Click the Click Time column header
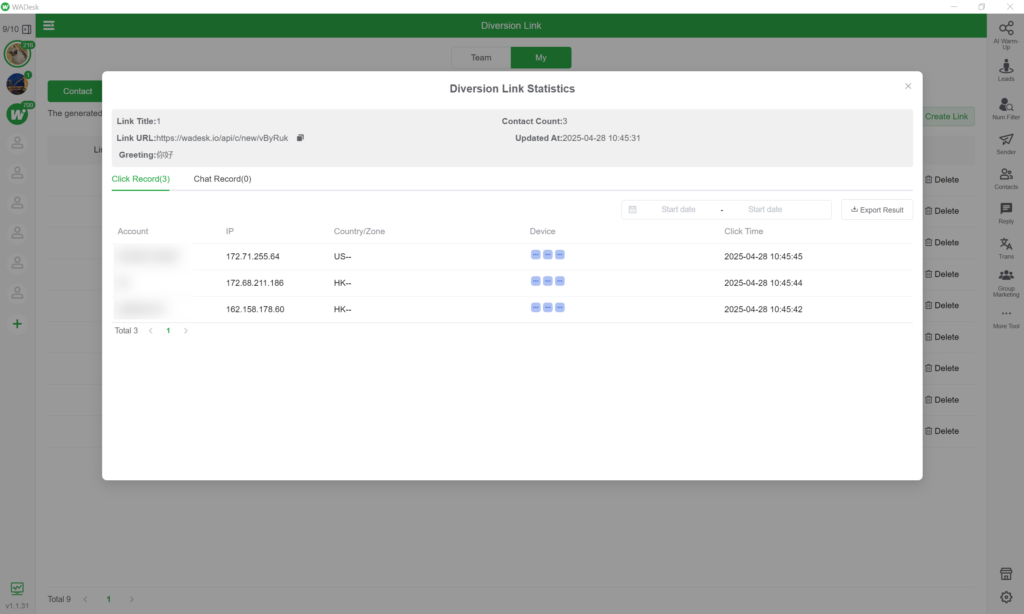Image resolution: width=1024 pixels, height=614 pixels. tap(743, 231)
